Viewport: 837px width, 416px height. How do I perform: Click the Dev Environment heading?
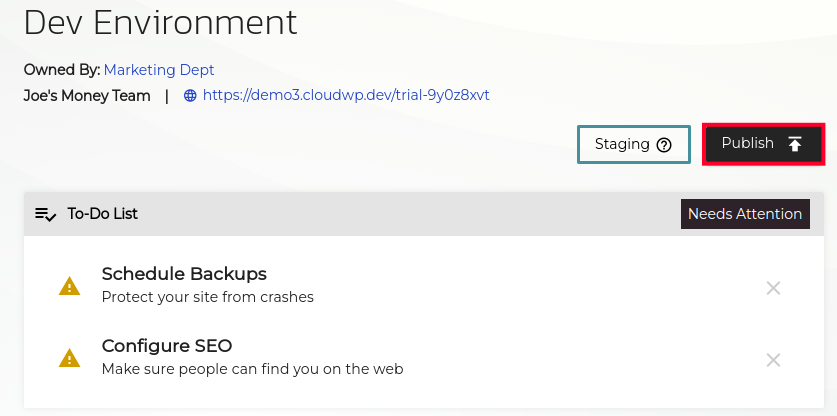tap(160, 22)
